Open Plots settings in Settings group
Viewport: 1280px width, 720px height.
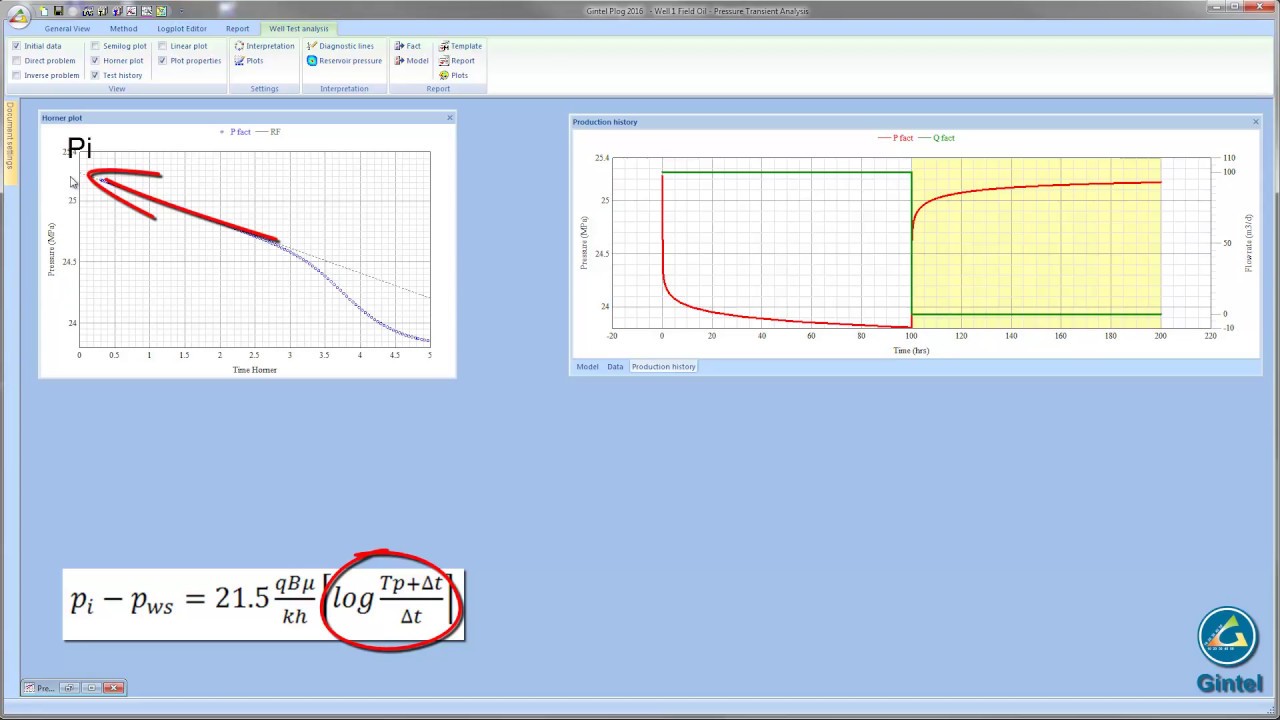pos(248,61)
